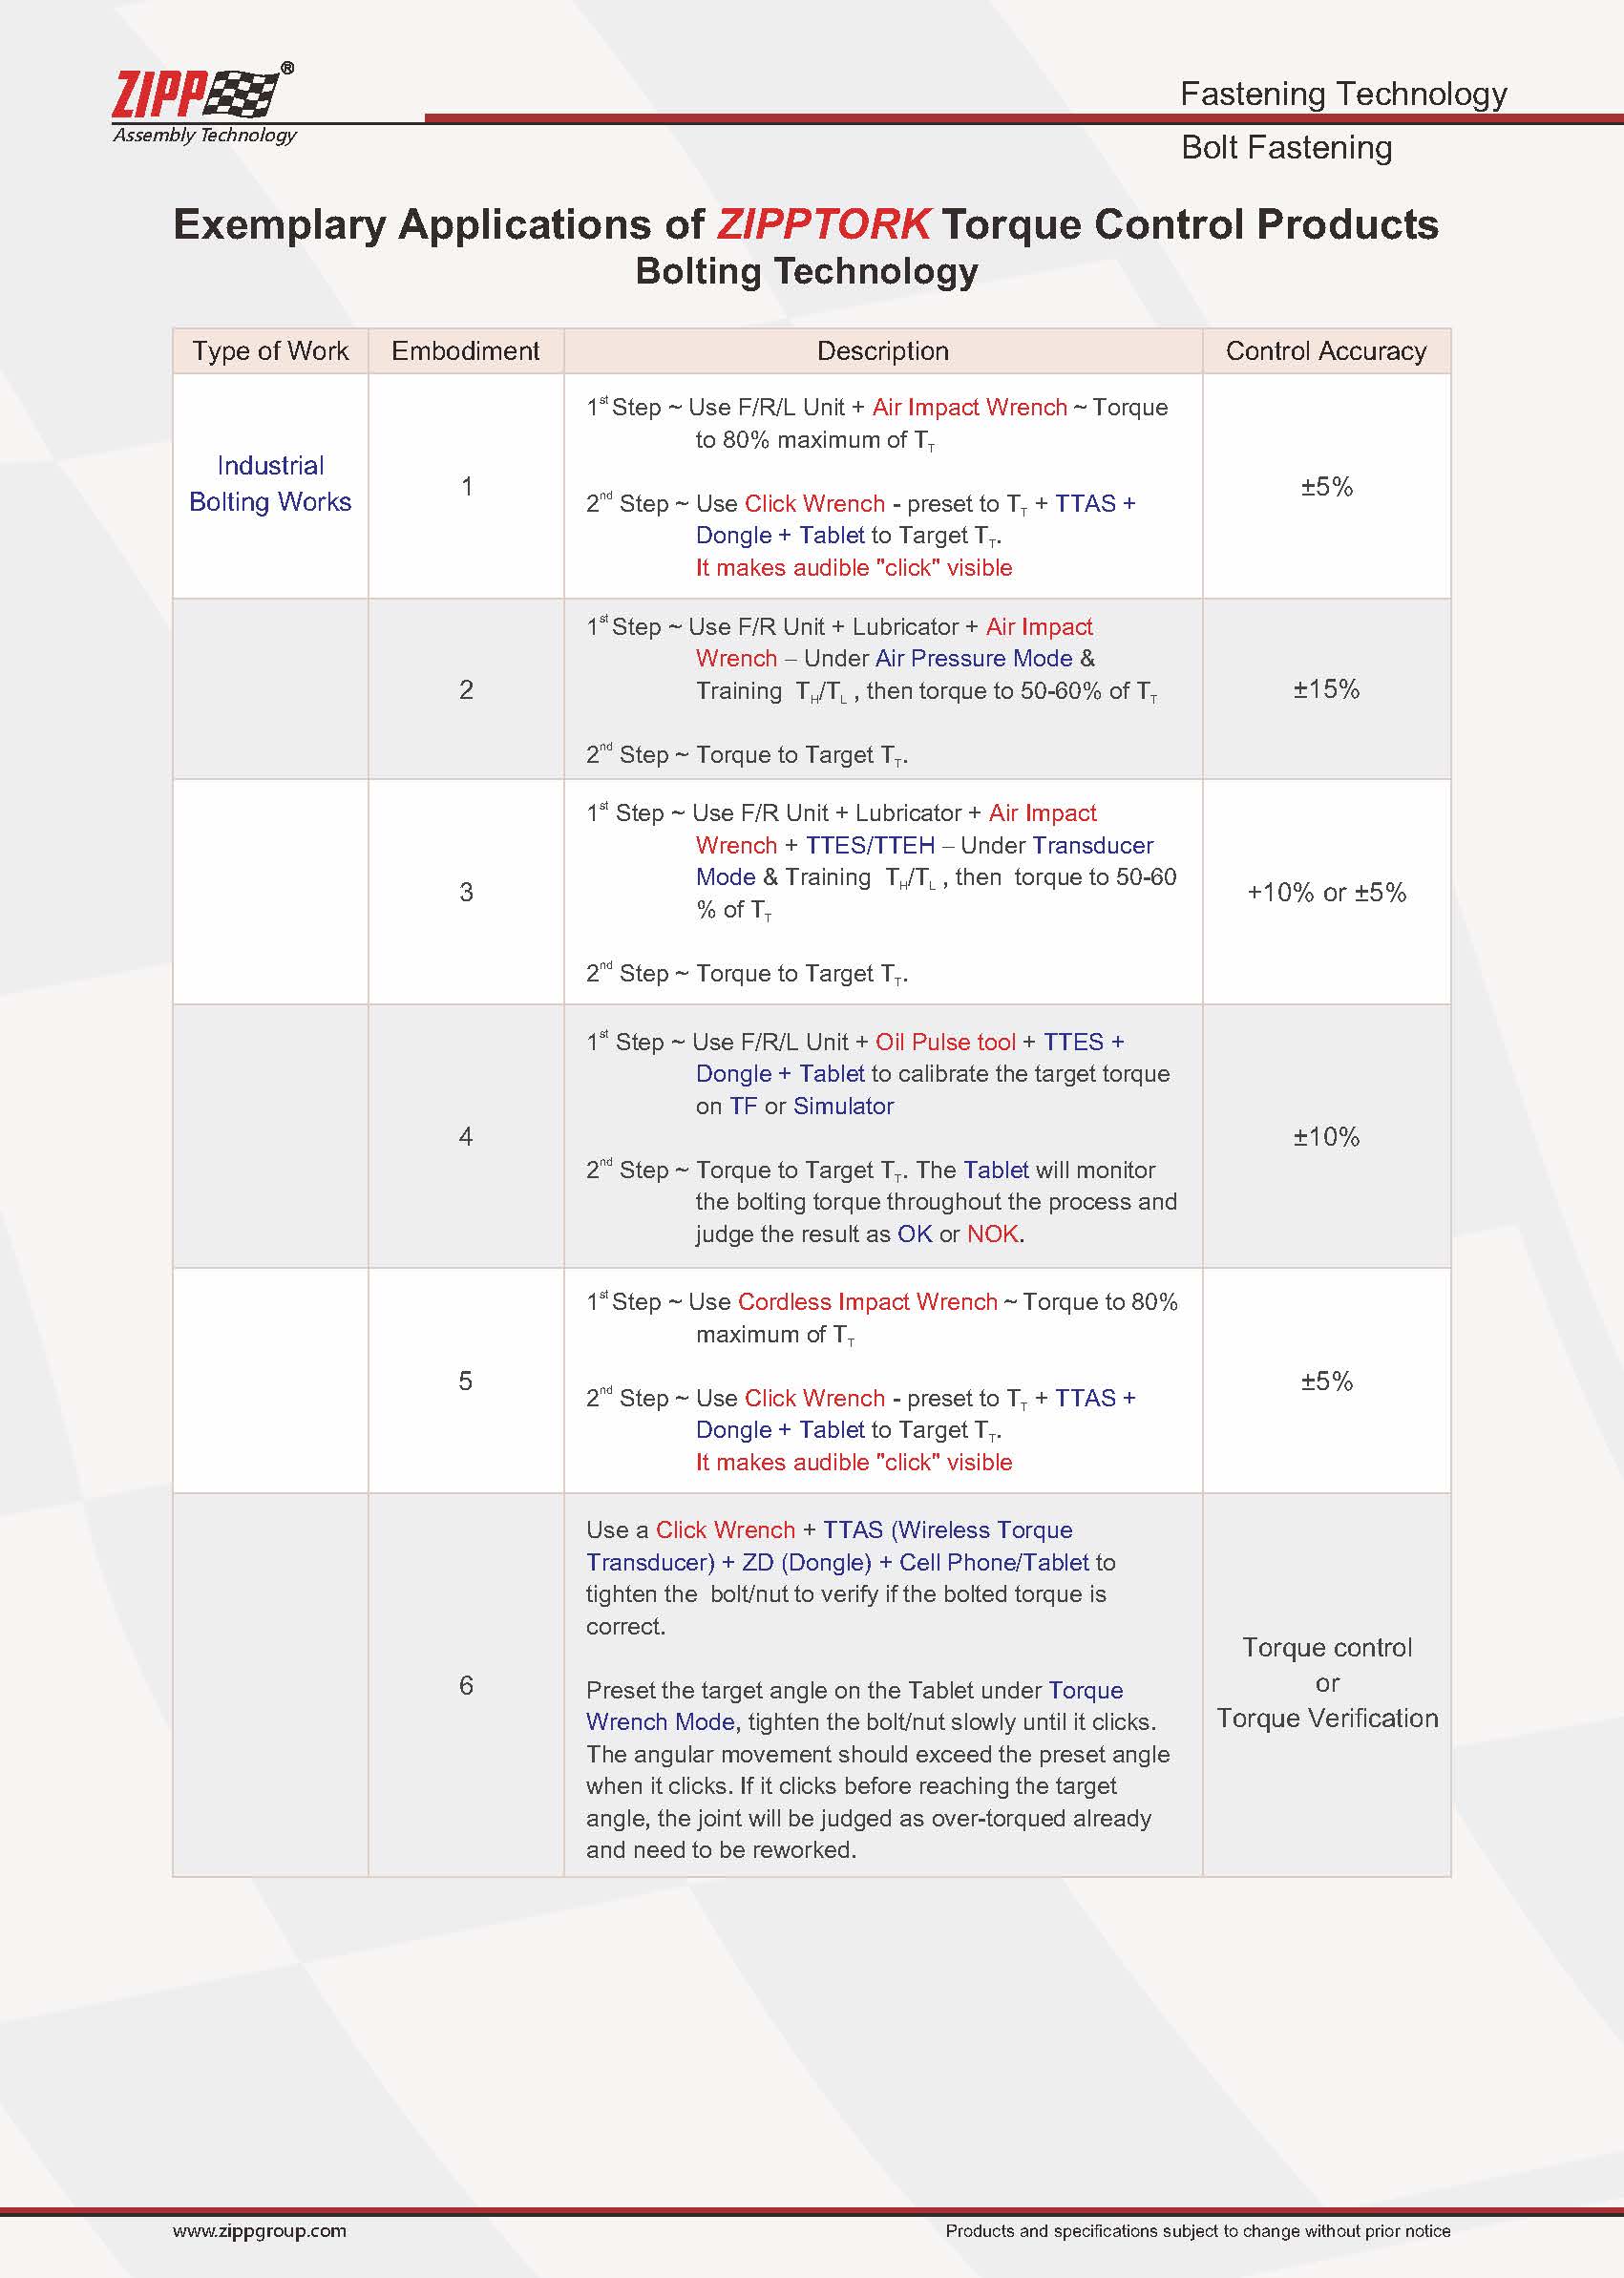Click the Description column header
This screenshot has height=2278, width=1624.
coord(882,351)
